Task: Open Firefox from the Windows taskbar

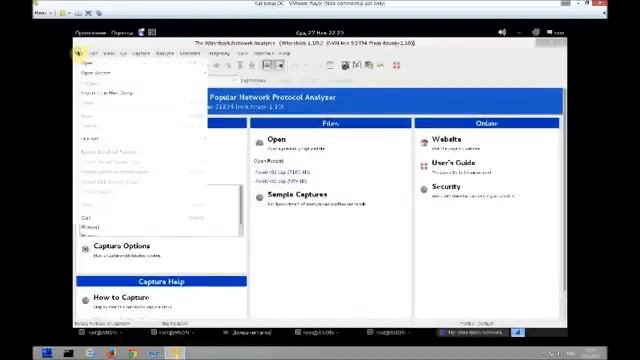Action: 111,353
